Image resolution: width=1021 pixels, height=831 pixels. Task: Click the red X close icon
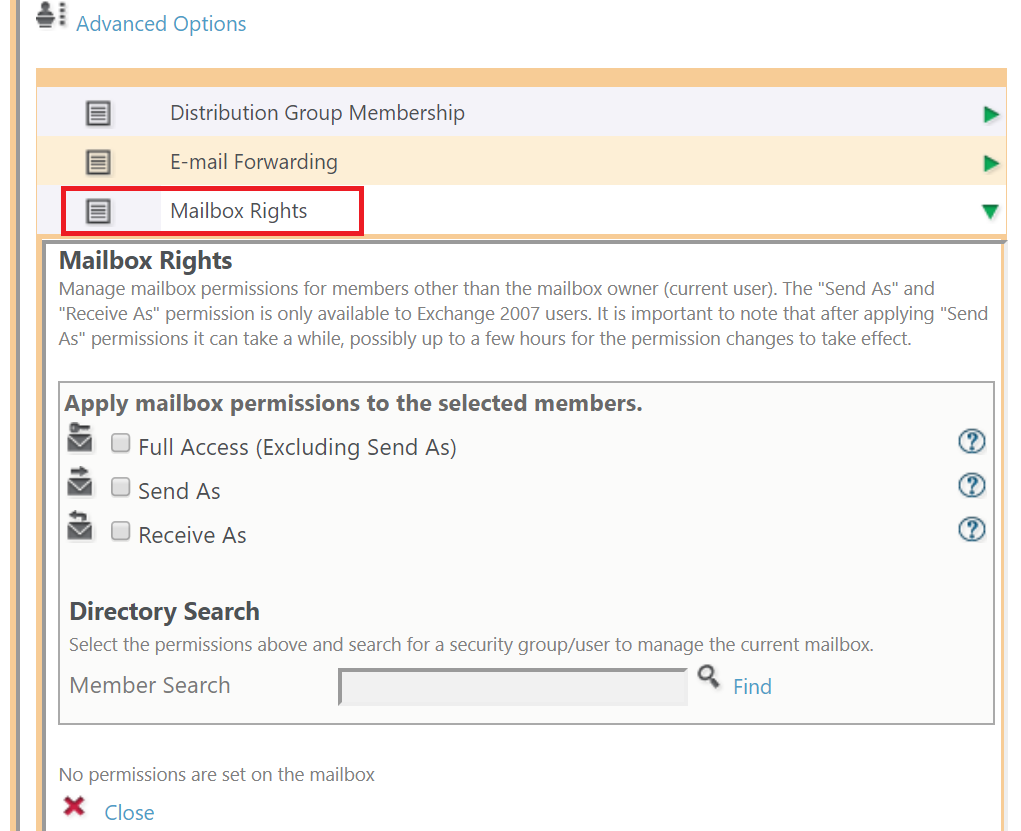[74, 806]
